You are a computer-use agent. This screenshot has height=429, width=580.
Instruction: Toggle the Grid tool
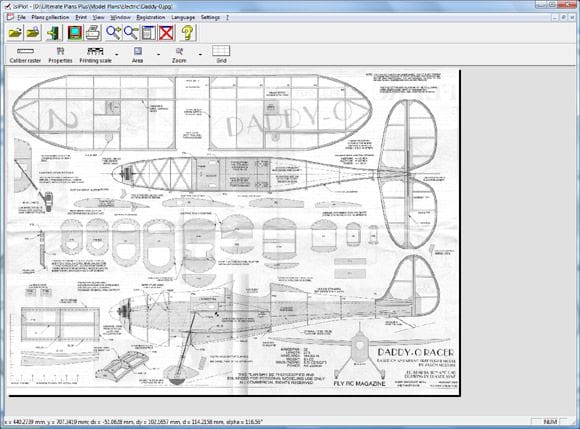[x=221, y=55]
